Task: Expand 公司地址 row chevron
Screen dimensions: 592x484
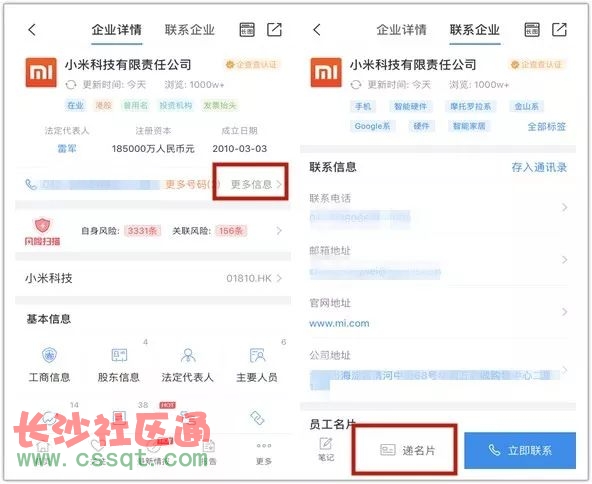Action: (564, 370)
